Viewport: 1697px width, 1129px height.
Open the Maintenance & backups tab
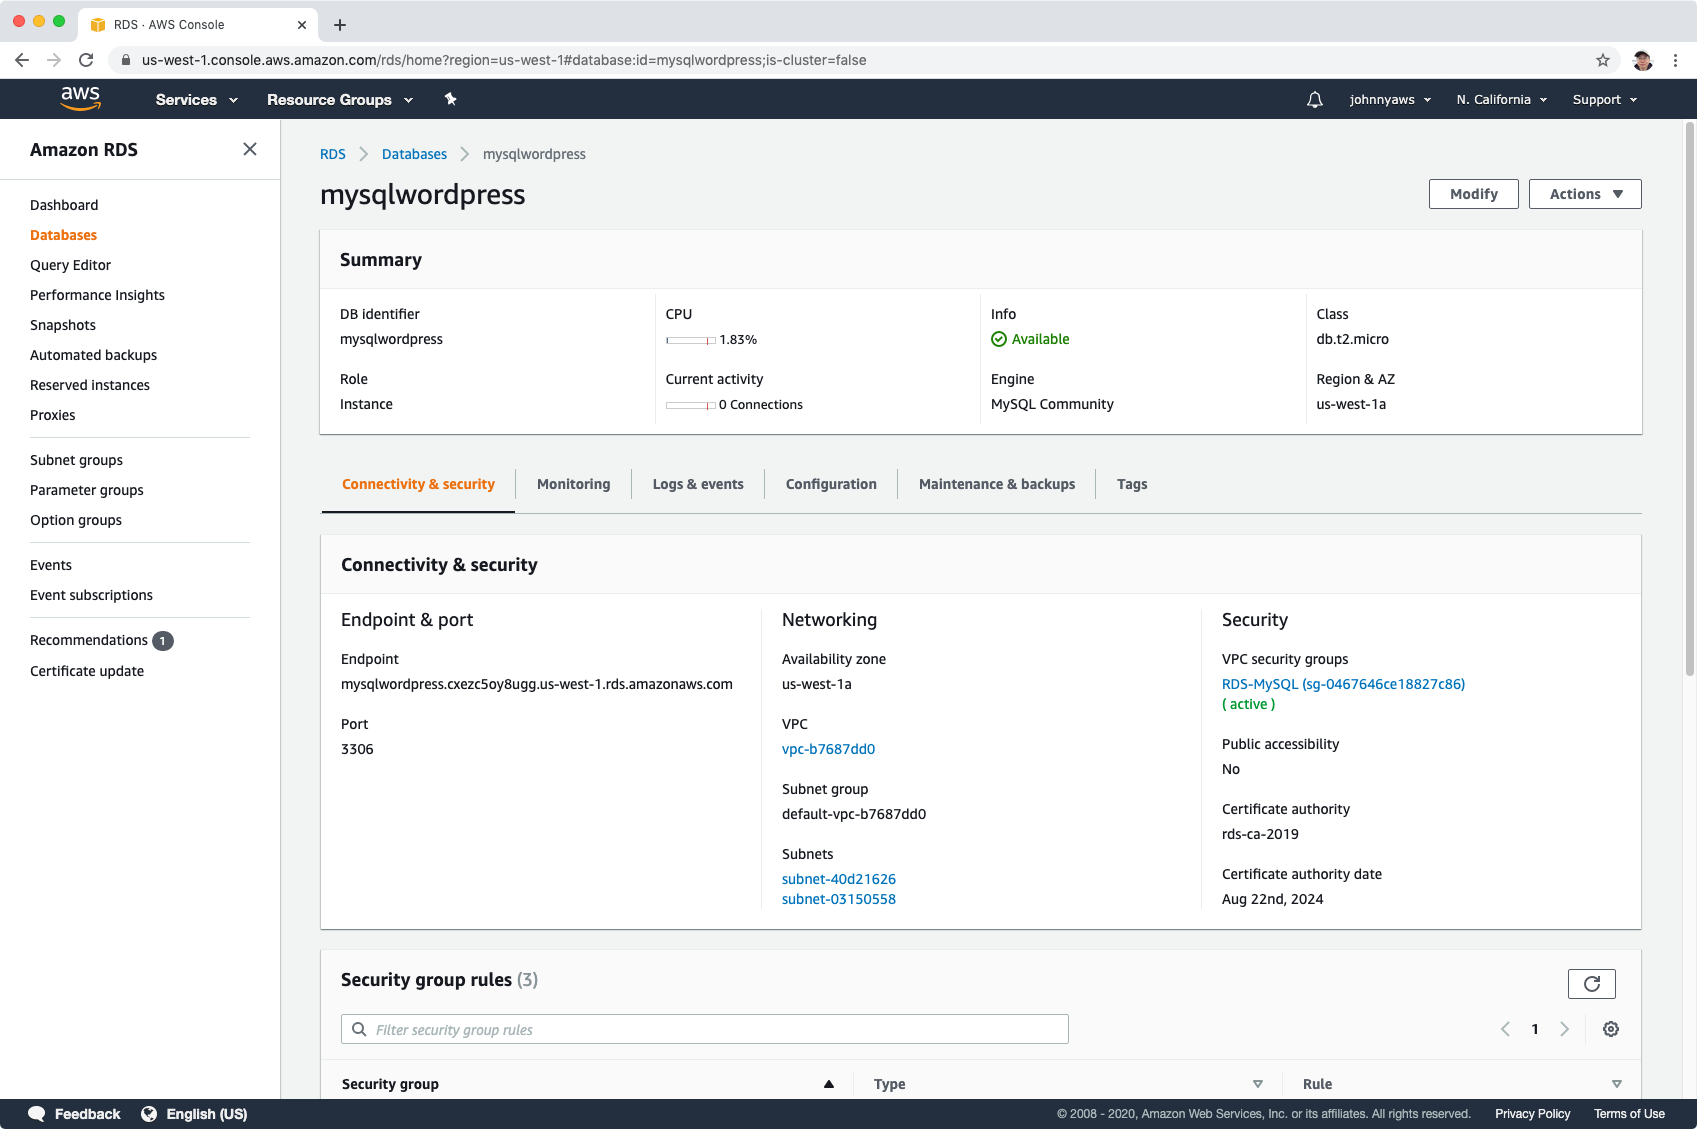[997, 484]
